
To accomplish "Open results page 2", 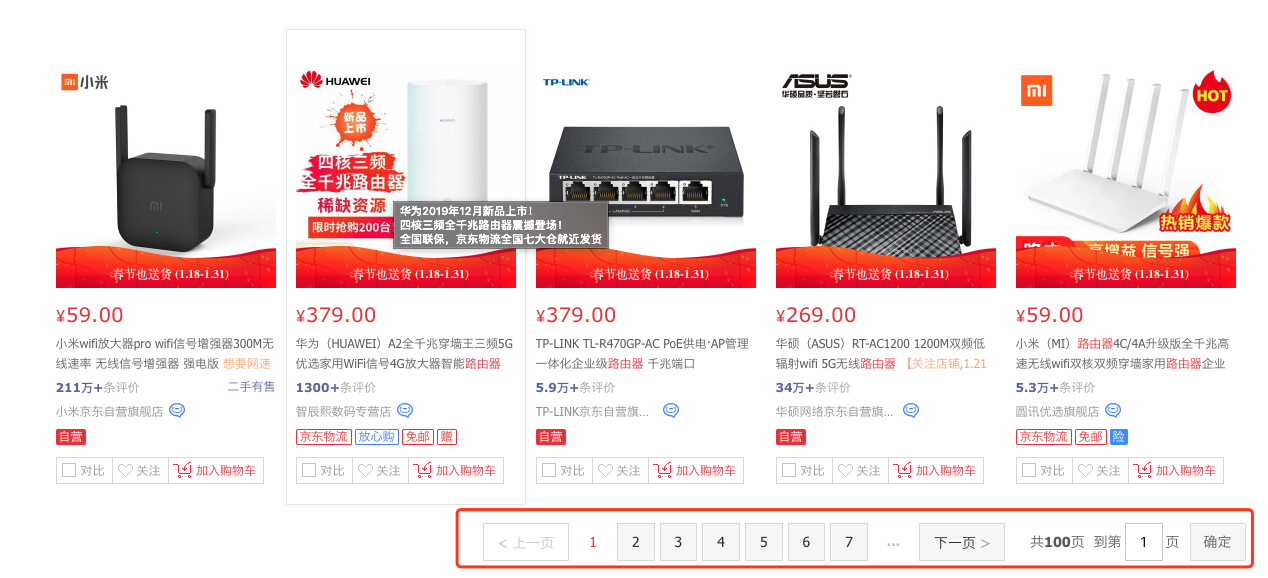I will tap(635, 542).
